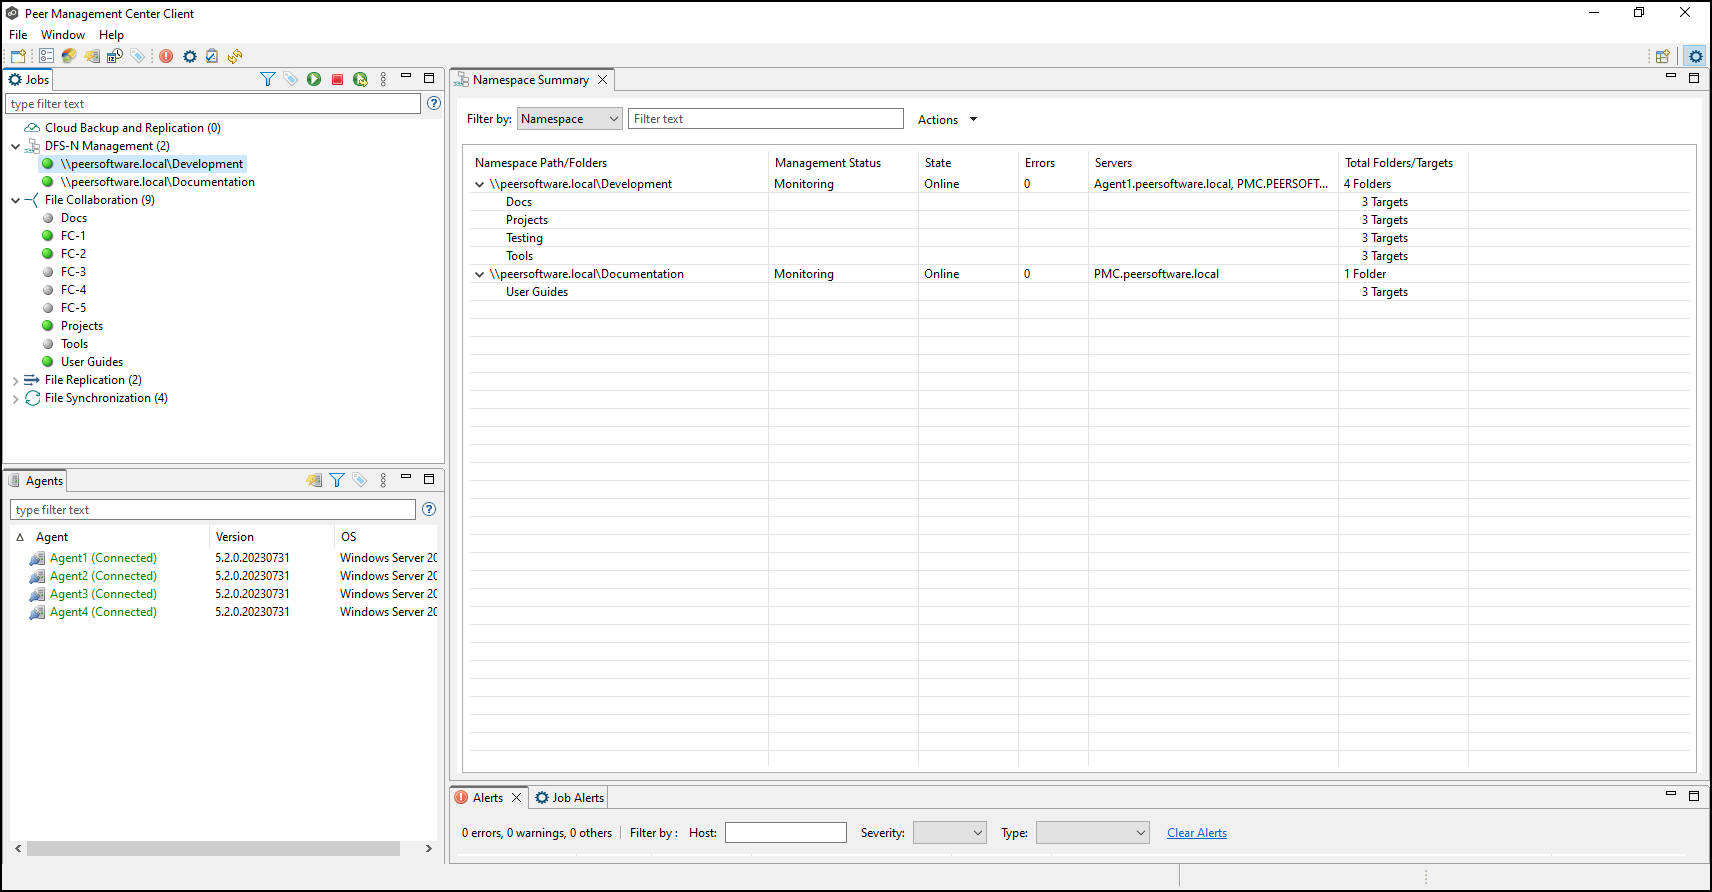Select Agent2 (Connected) in the Agents list
1712x892 pixels.
[103, 576]
